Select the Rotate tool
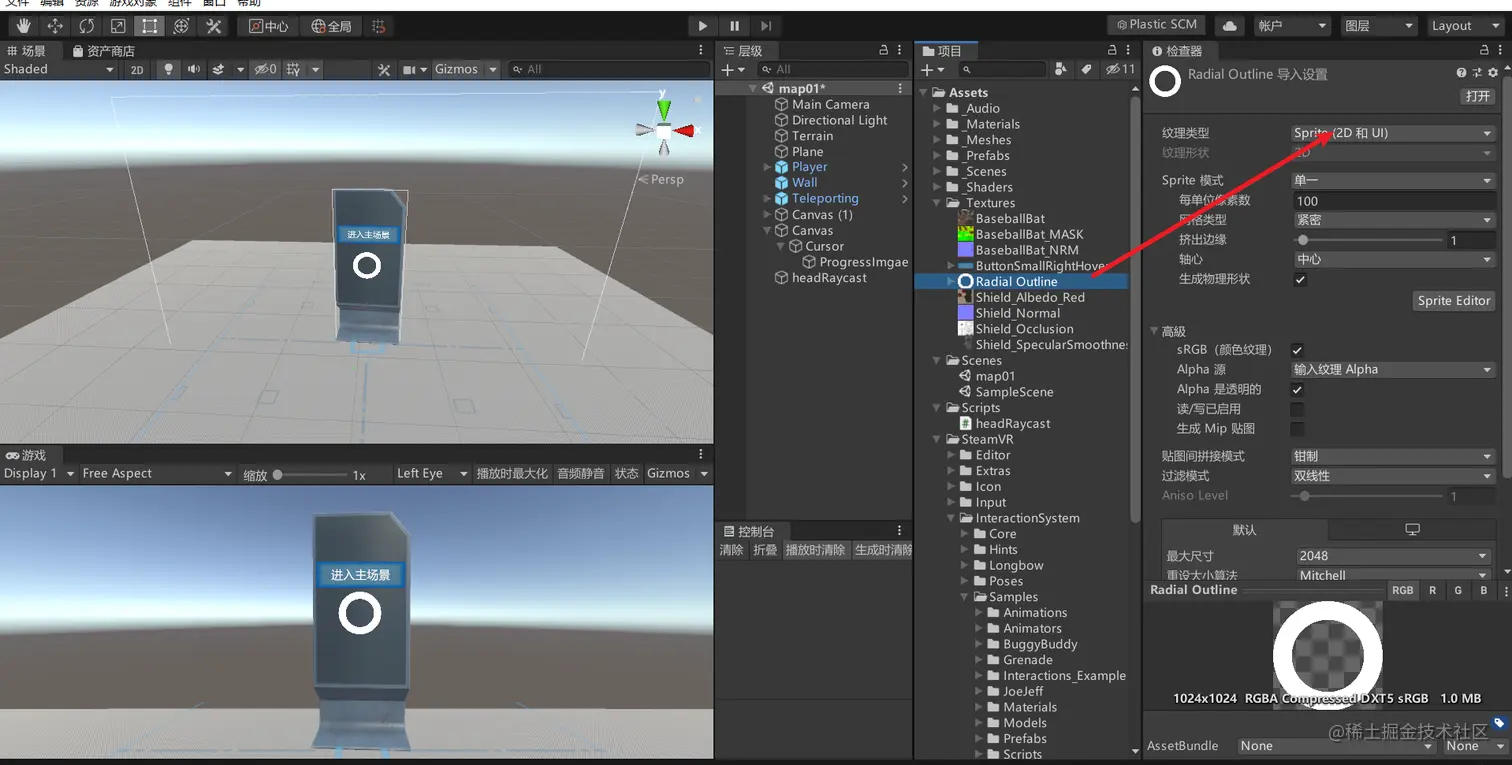This screenshot has width=1512, height=765. [87, 26]
